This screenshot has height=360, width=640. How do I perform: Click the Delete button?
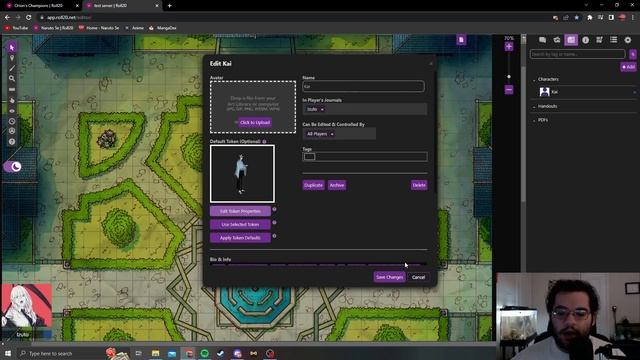click(x=419, y=185)
